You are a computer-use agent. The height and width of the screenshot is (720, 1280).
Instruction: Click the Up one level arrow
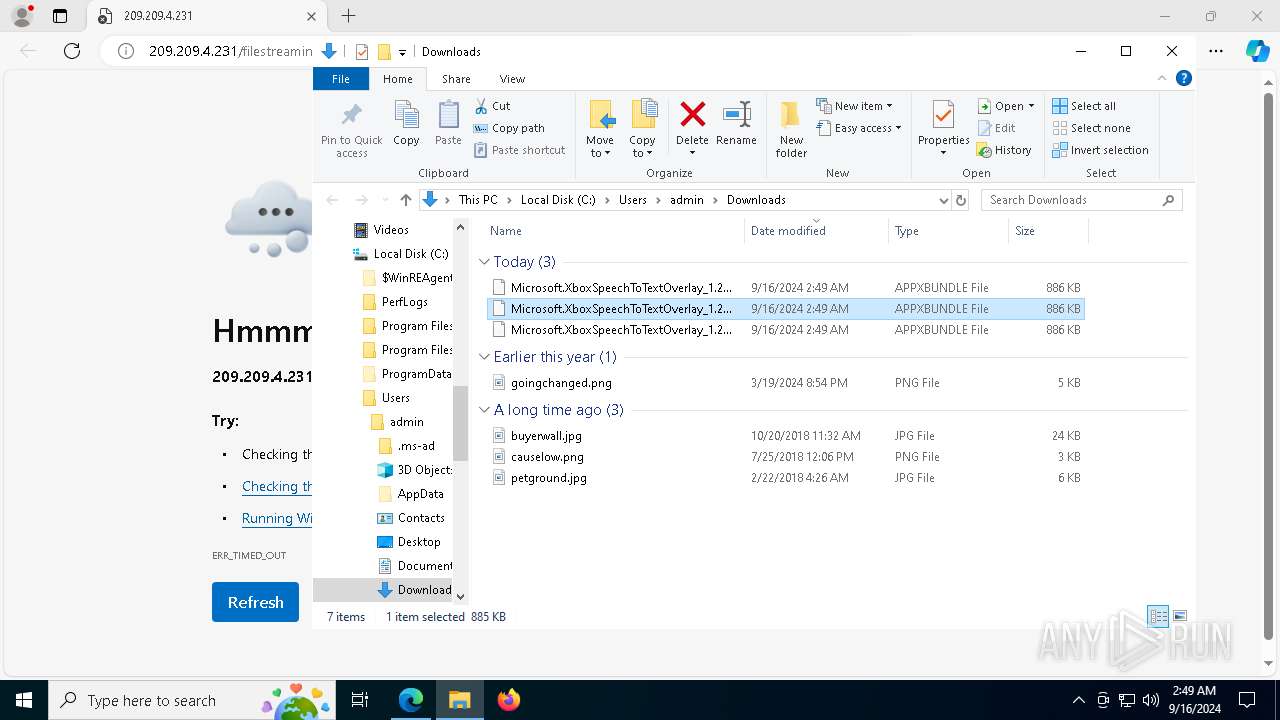405,200
